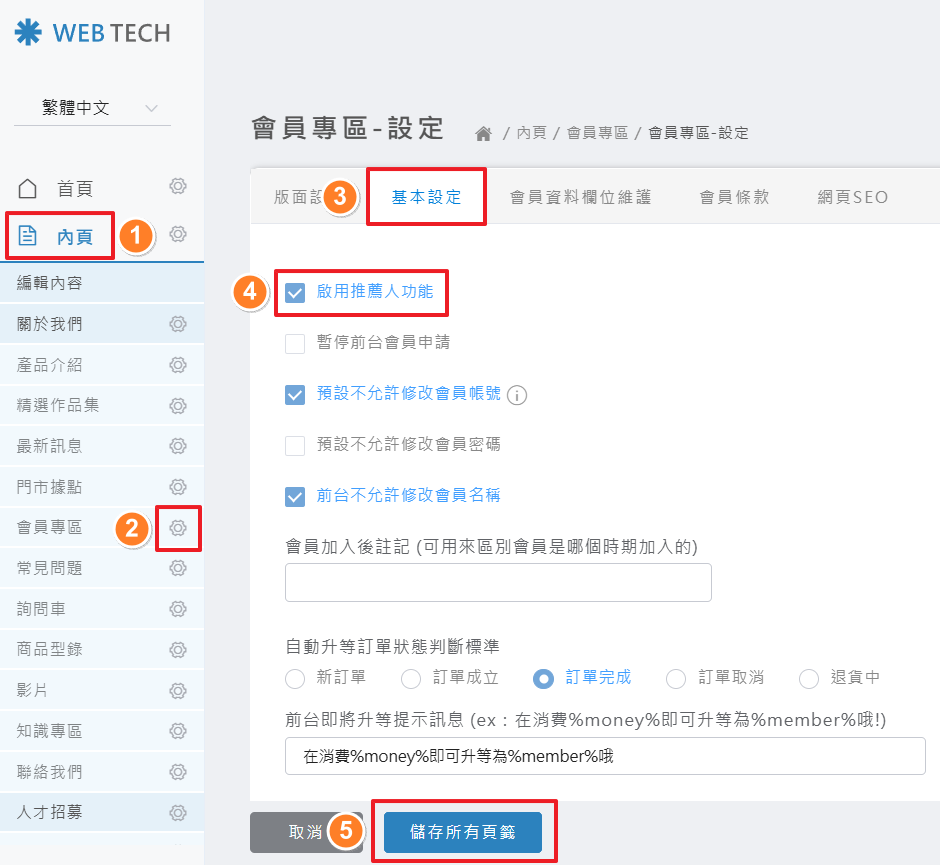940x865 pixels.
Task: Open the 會員條款 tab
Action: [x=734, y=197]
